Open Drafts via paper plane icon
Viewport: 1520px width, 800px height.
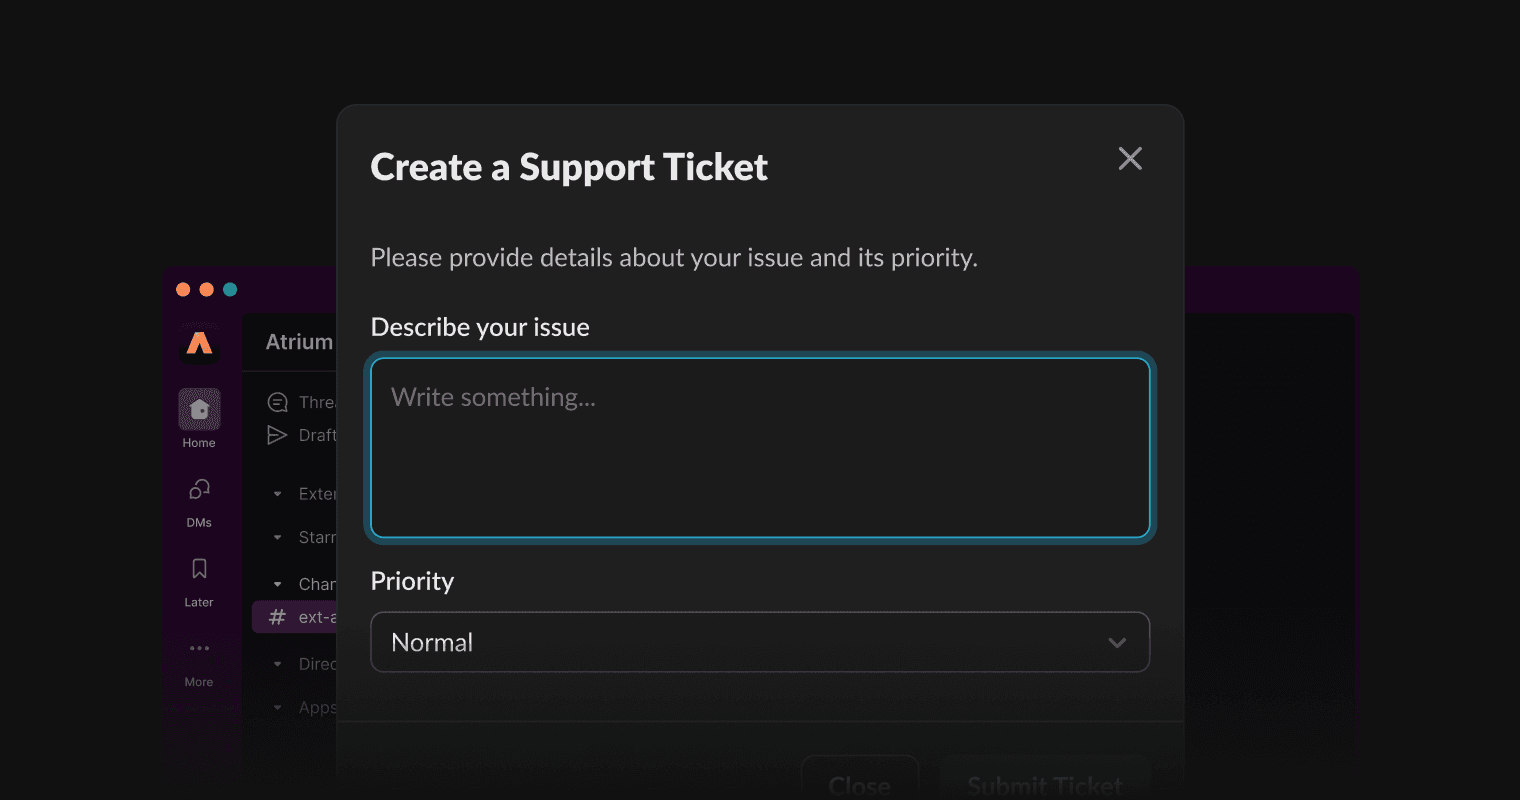[x=278, y=435]
